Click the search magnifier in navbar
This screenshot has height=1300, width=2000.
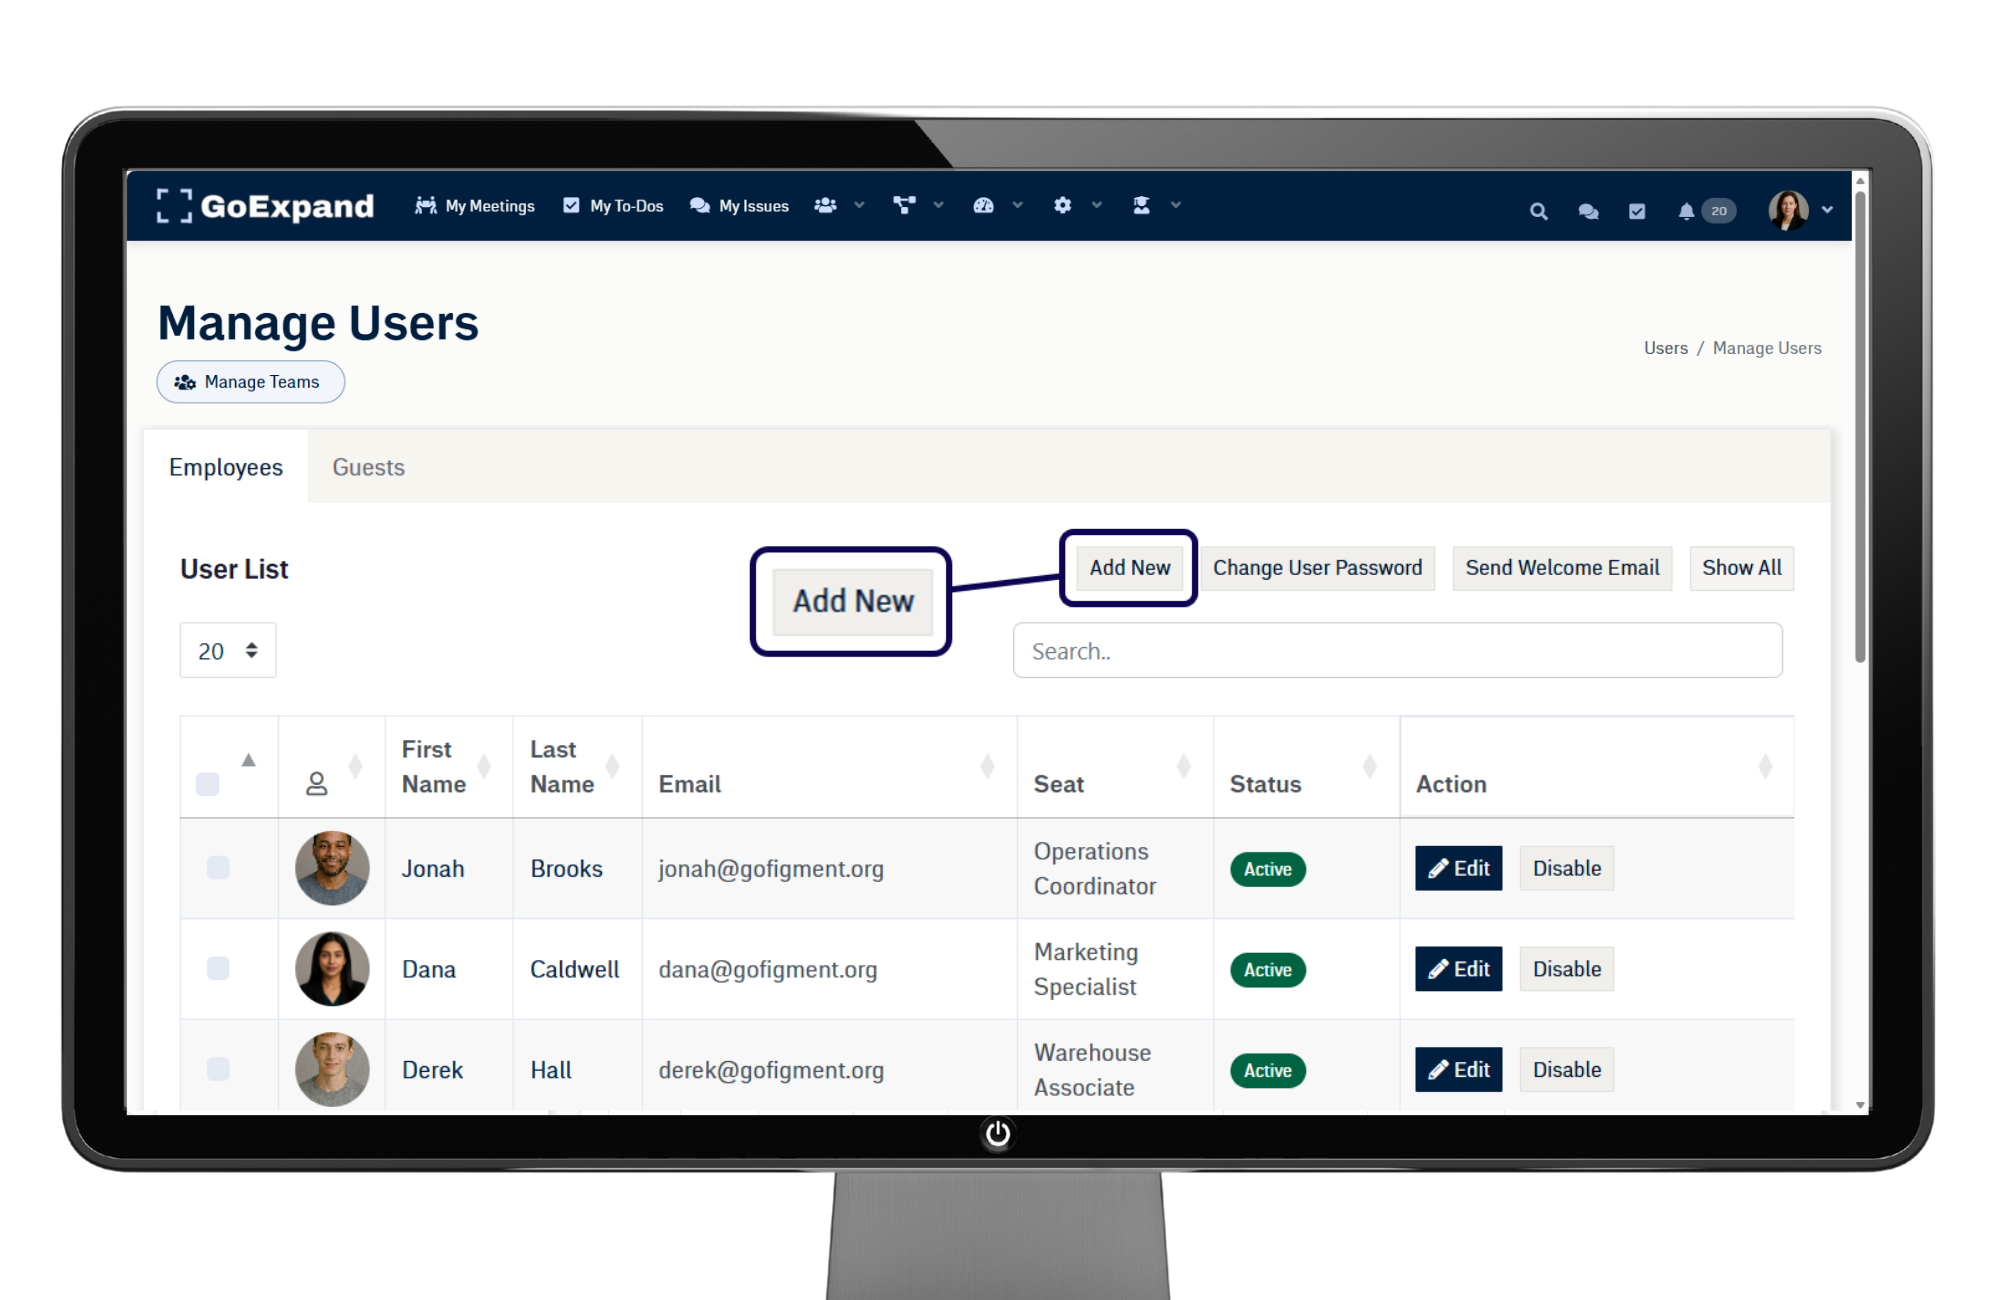point(1539,211)
